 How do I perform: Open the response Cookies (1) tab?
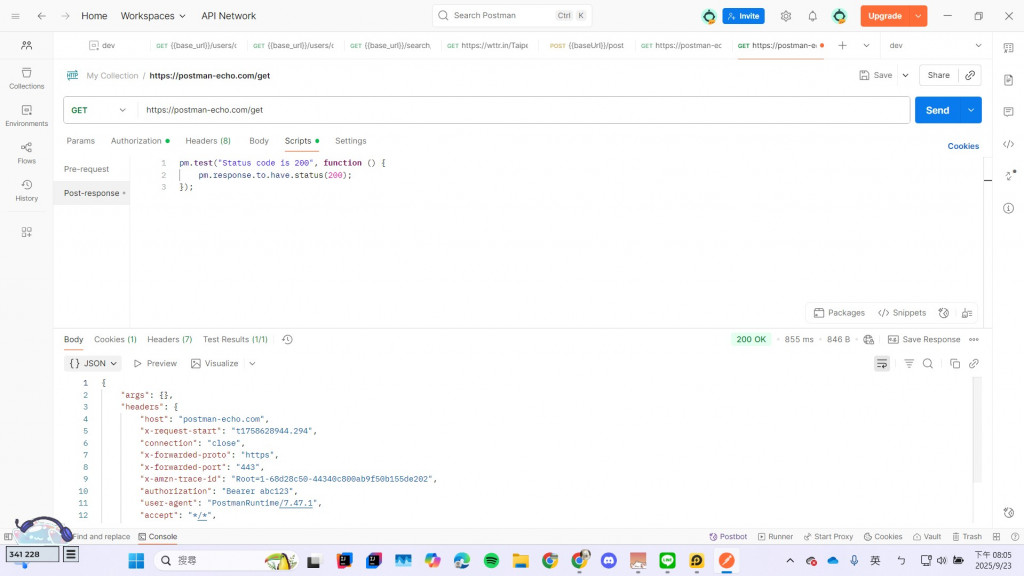115,340
